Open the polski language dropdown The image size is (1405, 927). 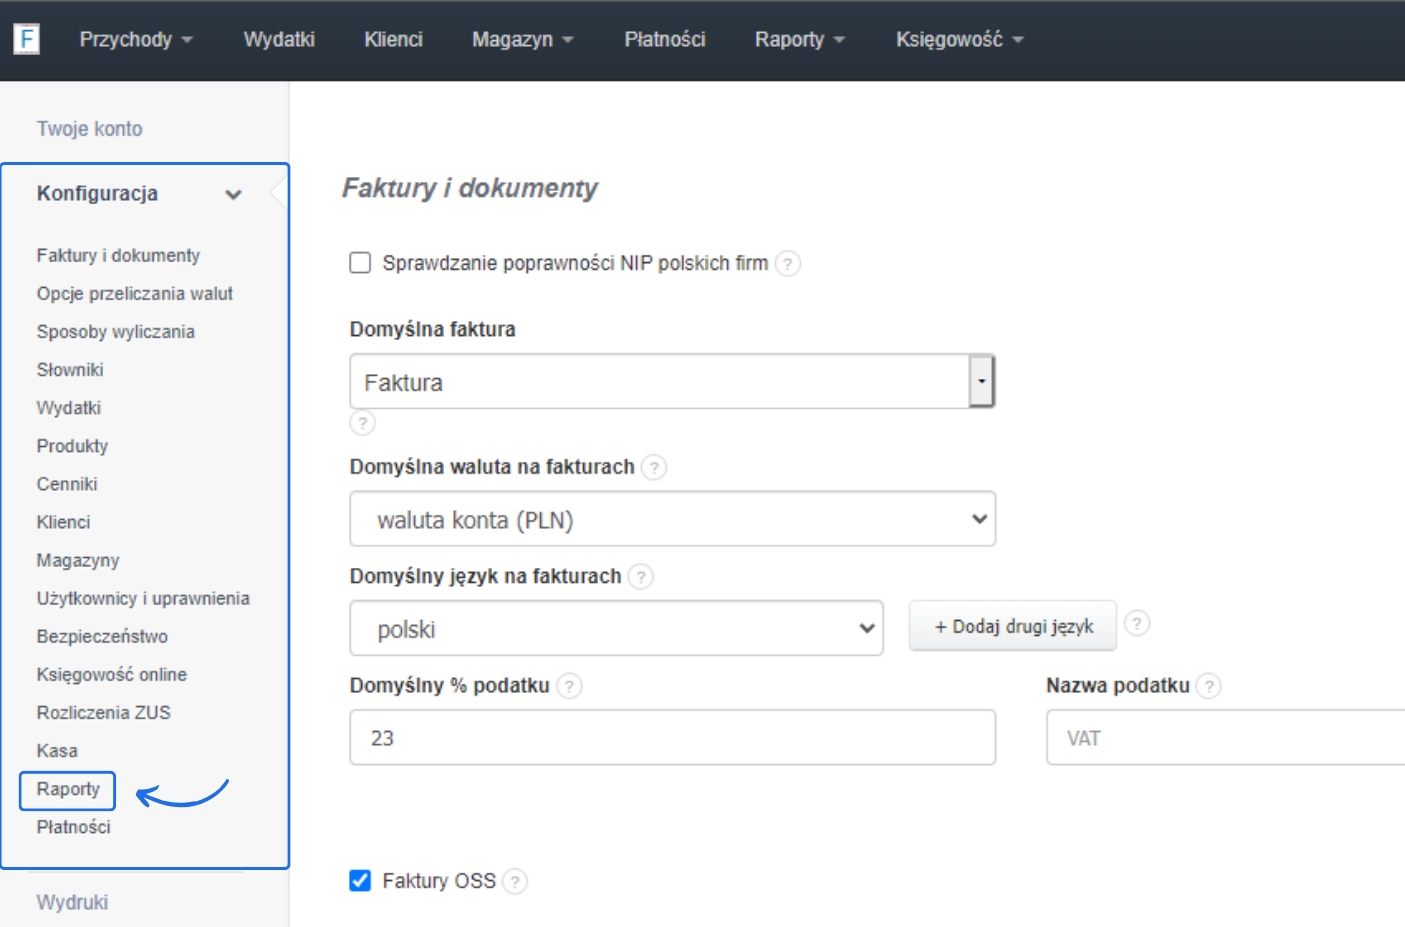click(616, 629)
